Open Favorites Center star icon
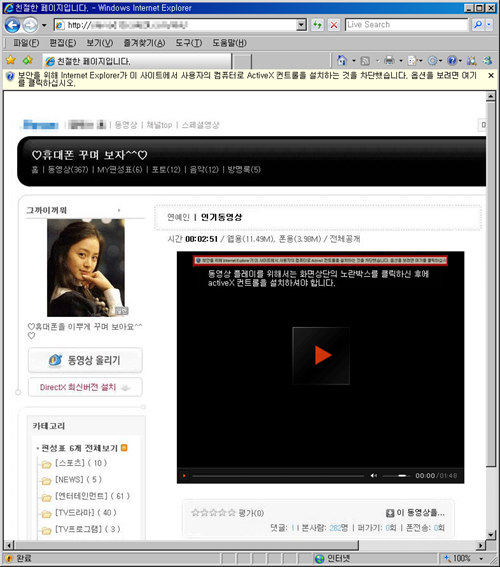The image size is (500, 567). [x=11, y=60]
